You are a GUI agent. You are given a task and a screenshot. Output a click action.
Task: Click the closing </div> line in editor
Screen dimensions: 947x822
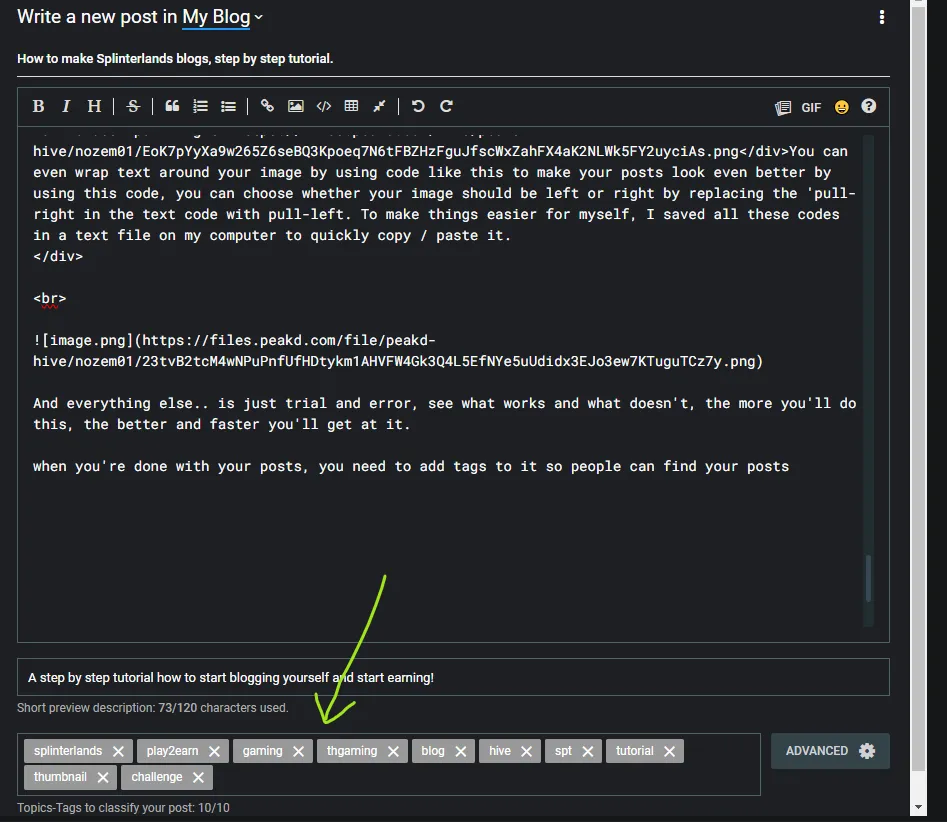pyautogui.click(x=58, y=256)
